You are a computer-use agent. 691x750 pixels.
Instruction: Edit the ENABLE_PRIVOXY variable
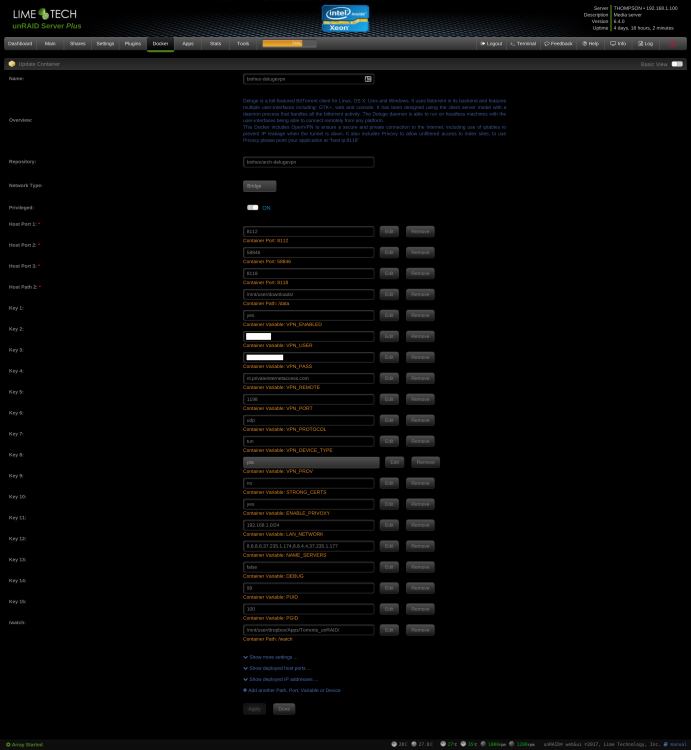[x=389, y=504]
